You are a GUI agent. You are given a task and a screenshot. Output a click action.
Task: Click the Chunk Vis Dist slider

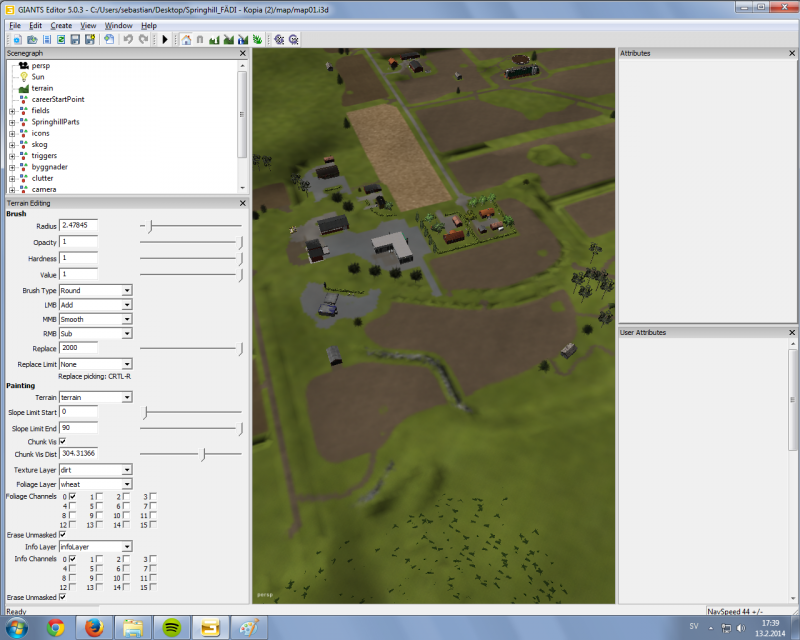[x=191, y=454]
